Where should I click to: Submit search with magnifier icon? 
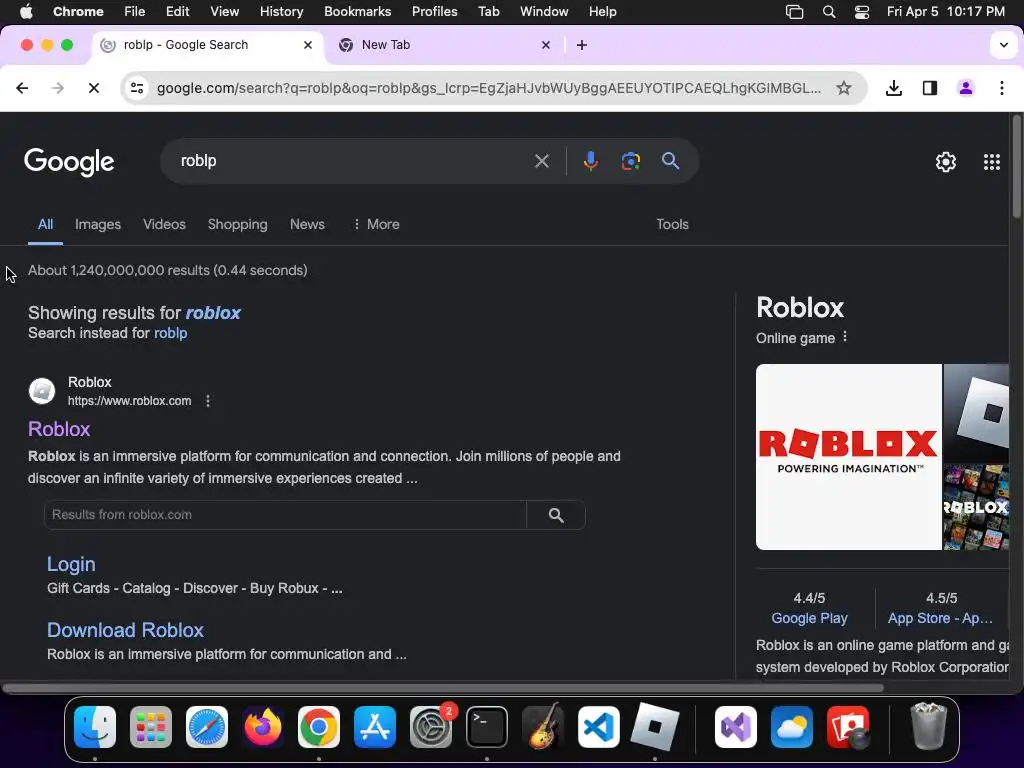pyautogui.click(x=670, y=161)
